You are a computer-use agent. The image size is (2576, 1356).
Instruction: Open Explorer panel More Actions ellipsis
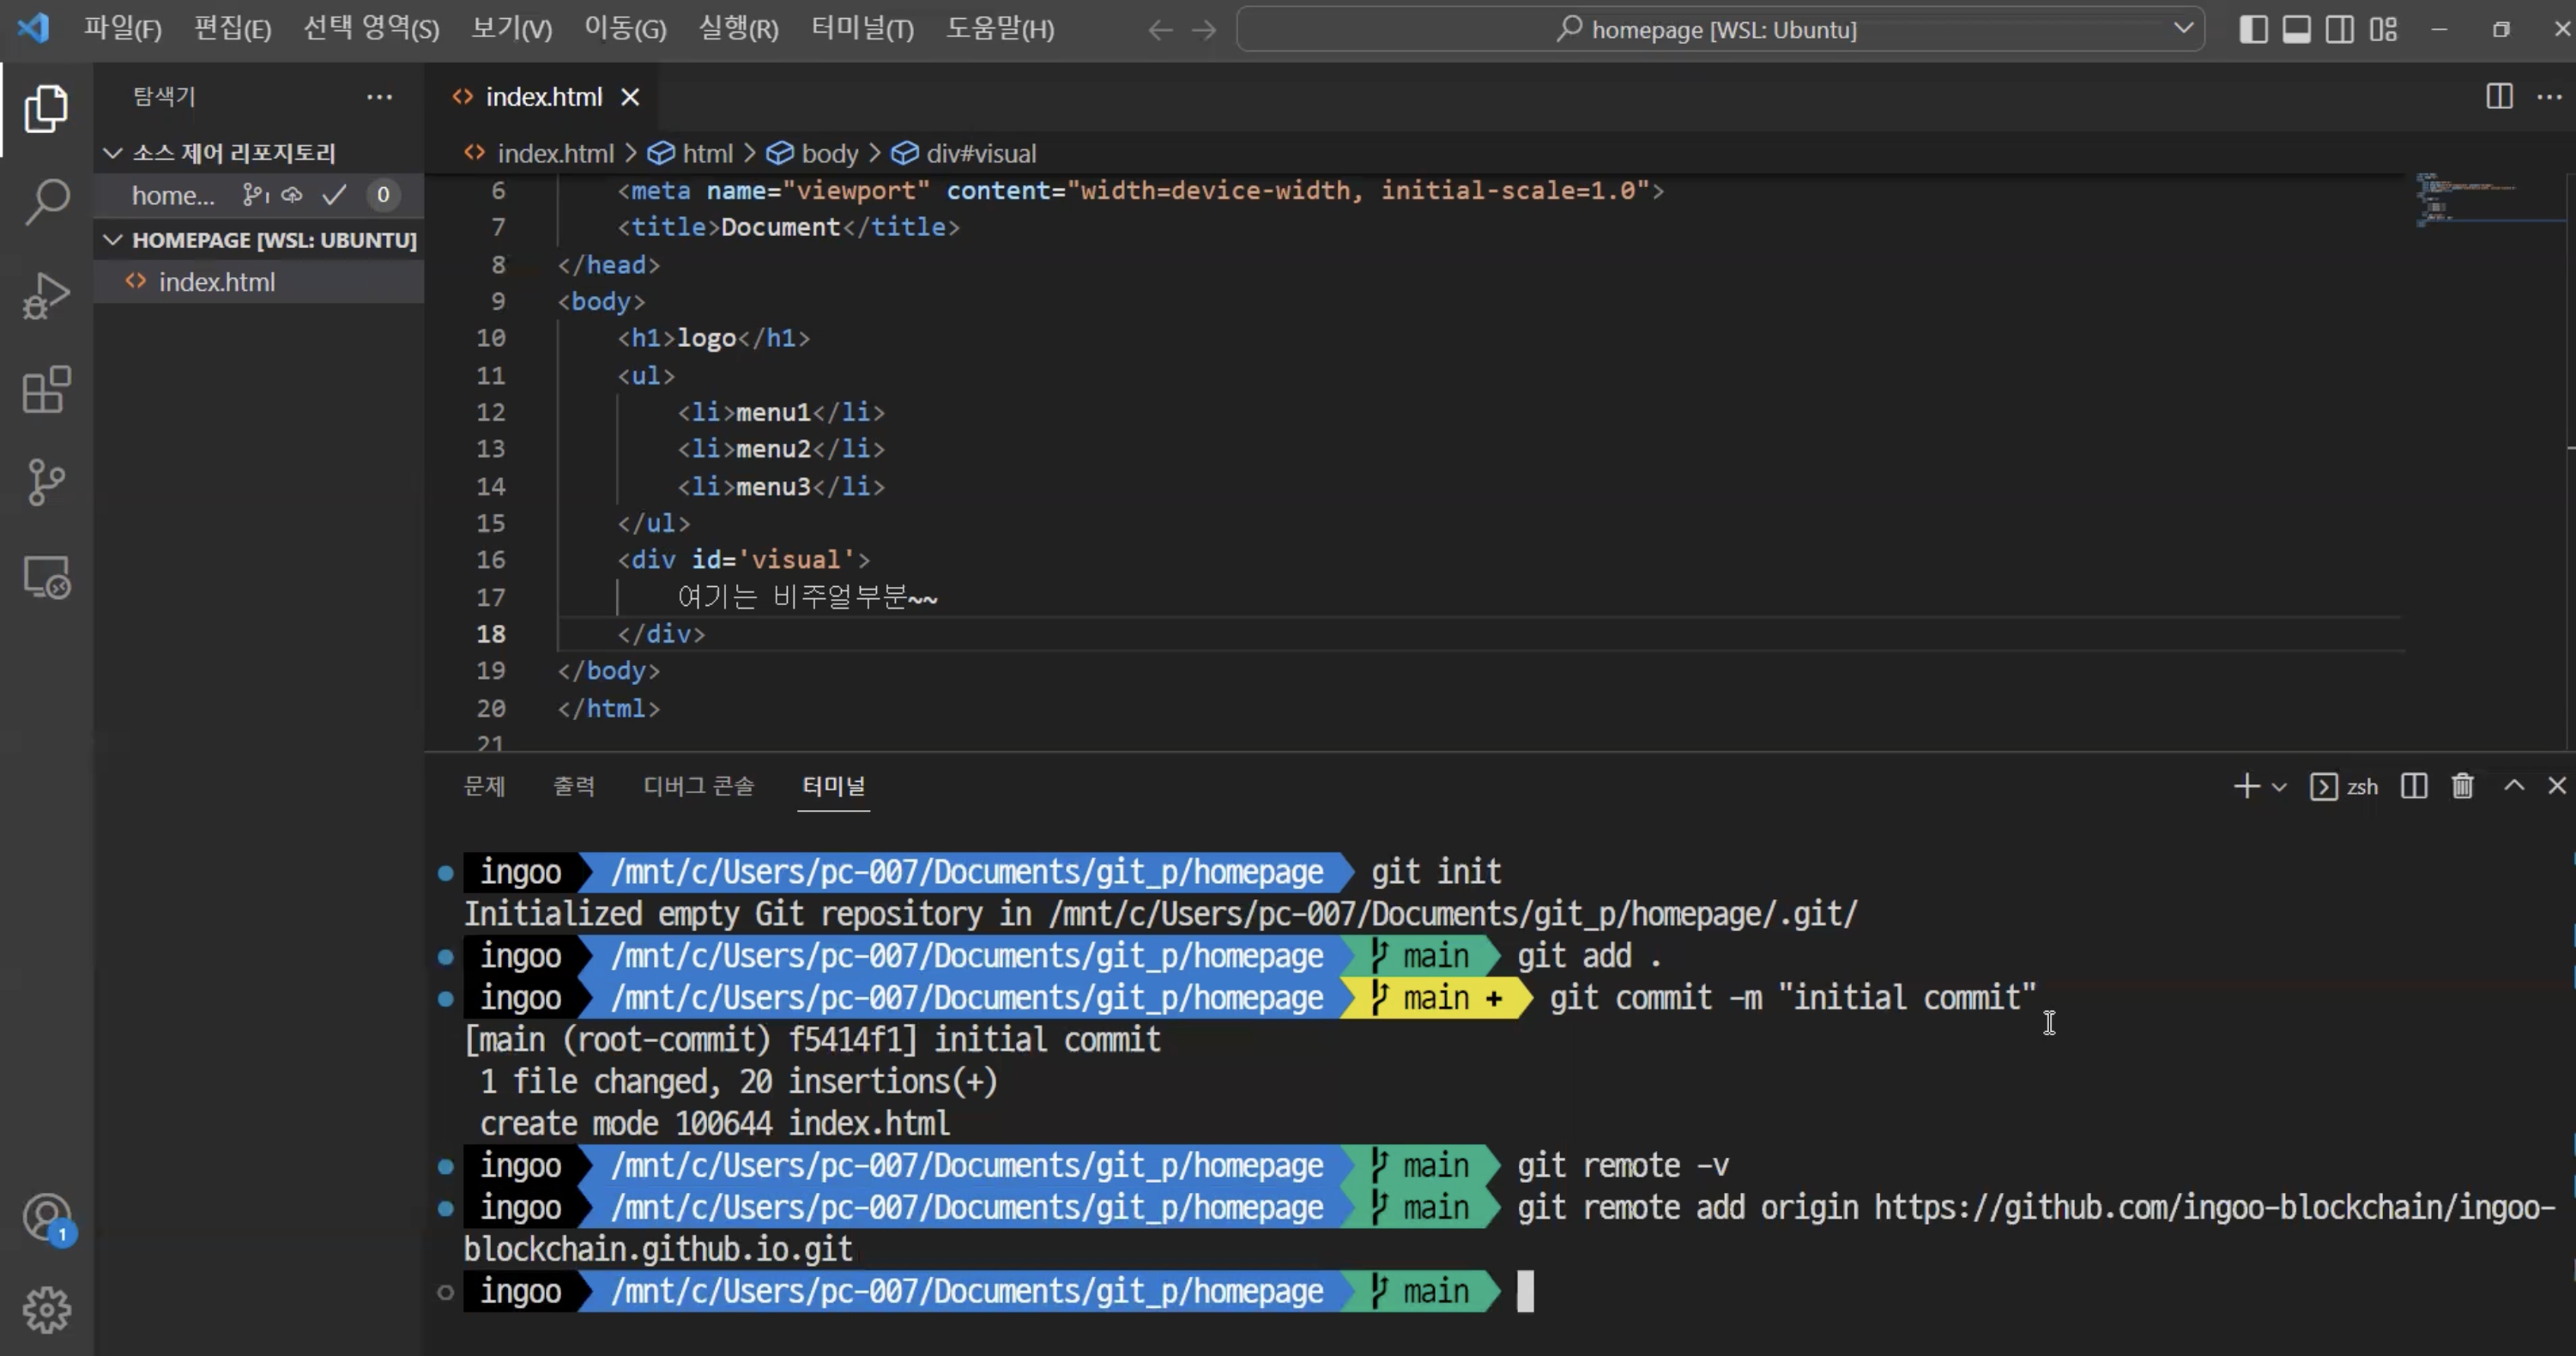379,96
